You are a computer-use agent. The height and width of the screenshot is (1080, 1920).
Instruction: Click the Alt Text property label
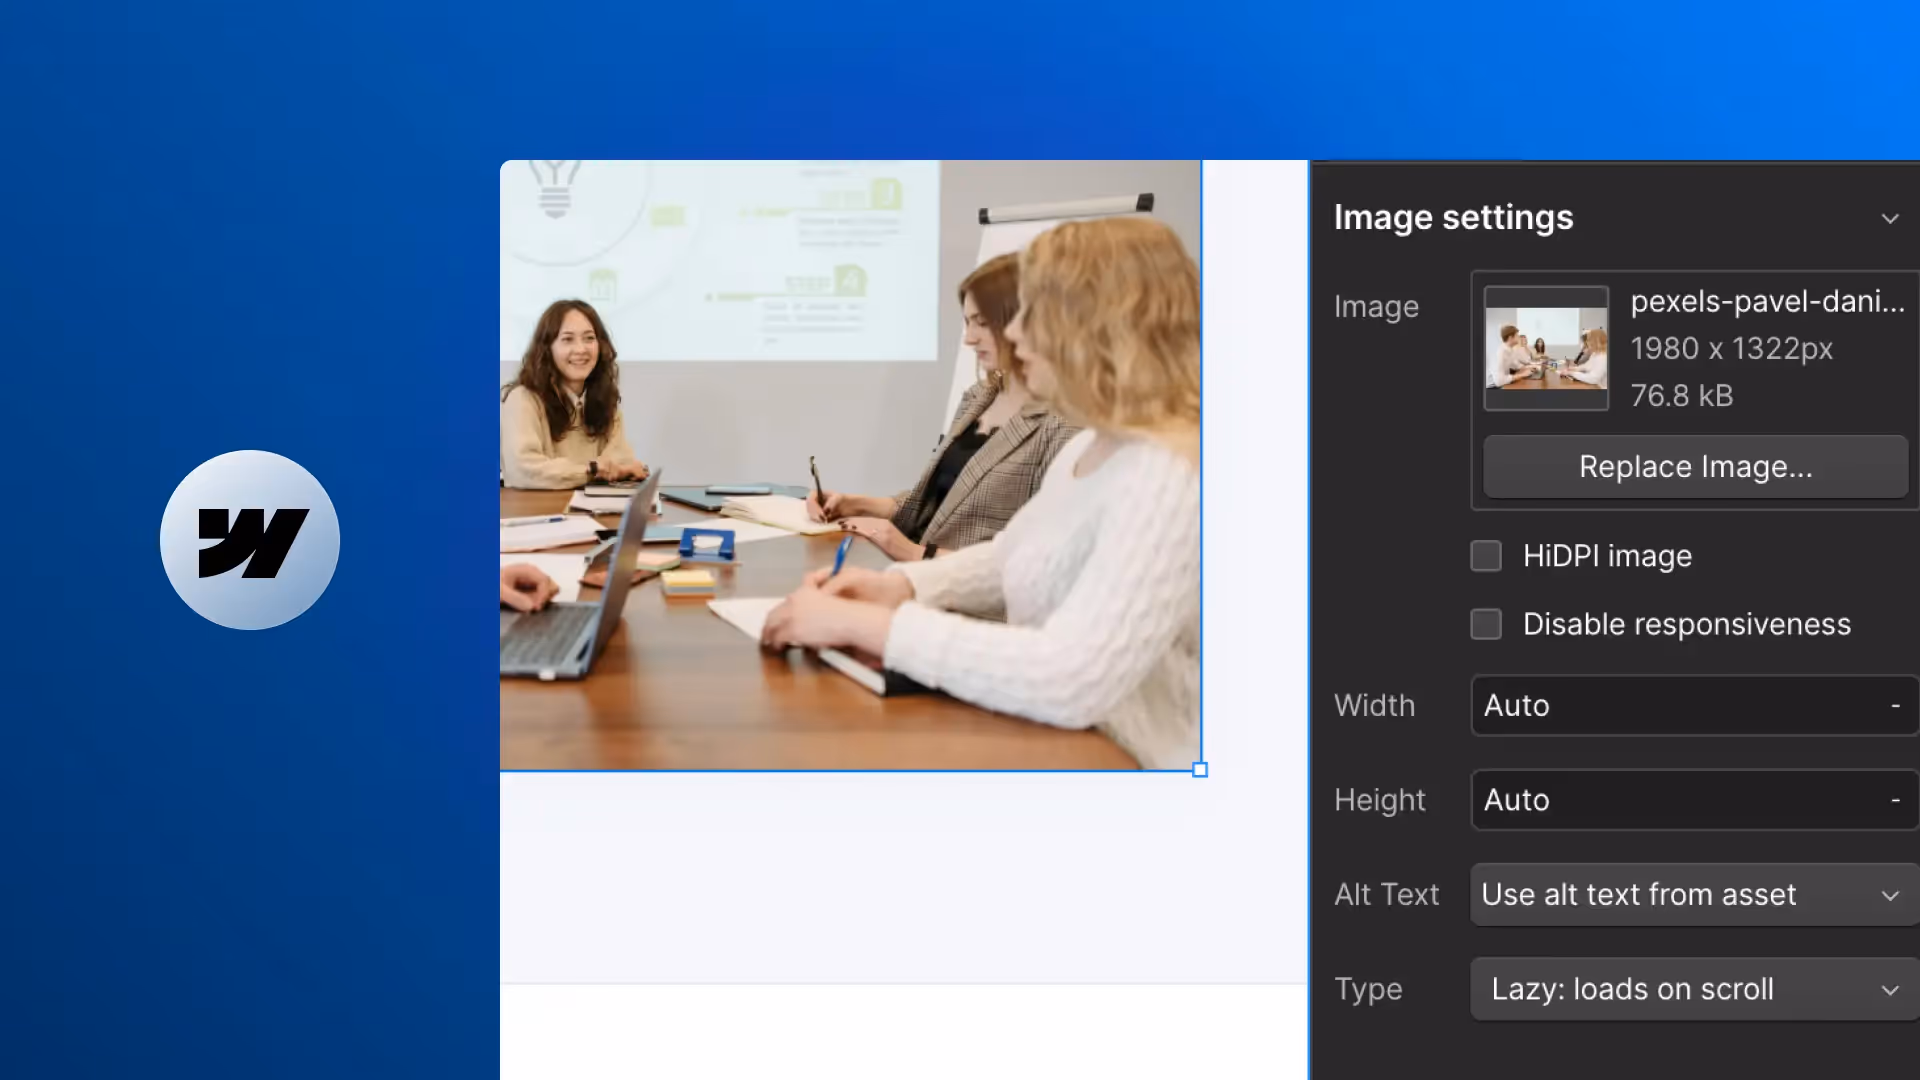point(1386,895)
